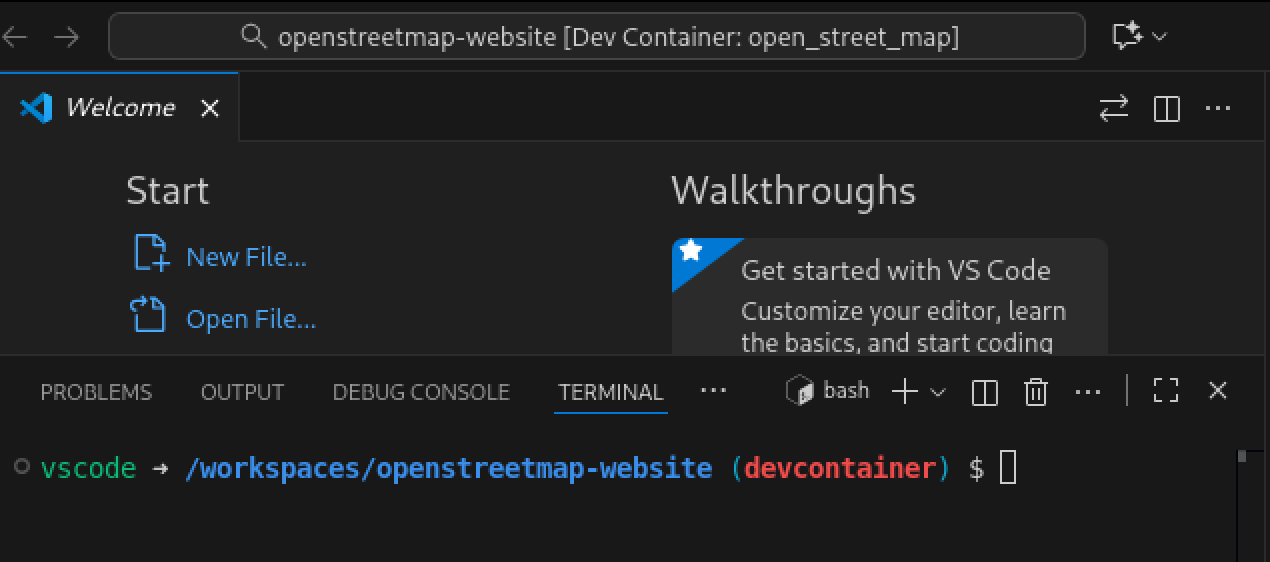
Task: Create new terminal with plus icon
Action: coord(904,392)
